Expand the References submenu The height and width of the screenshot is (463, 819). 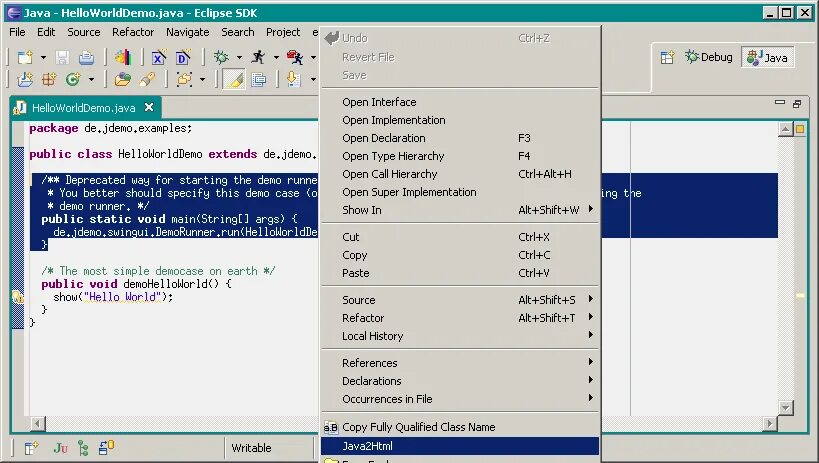(x=460, y=363)
